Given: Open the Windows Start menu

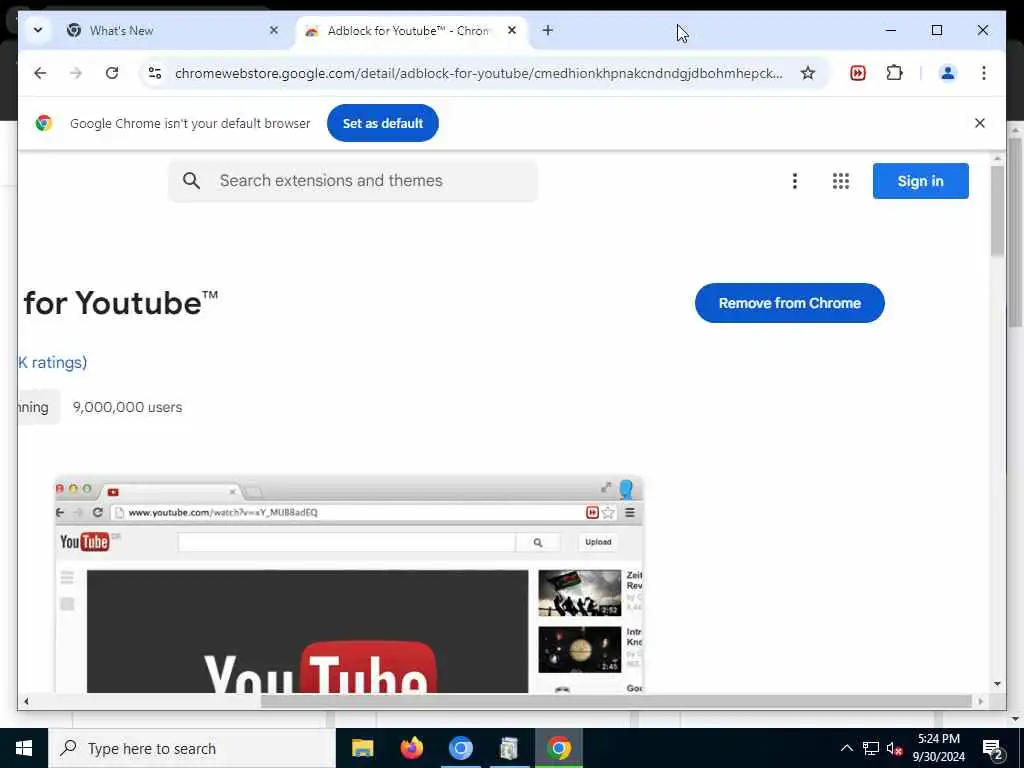Looking at the screenshot, I should [x=24, y=748].
